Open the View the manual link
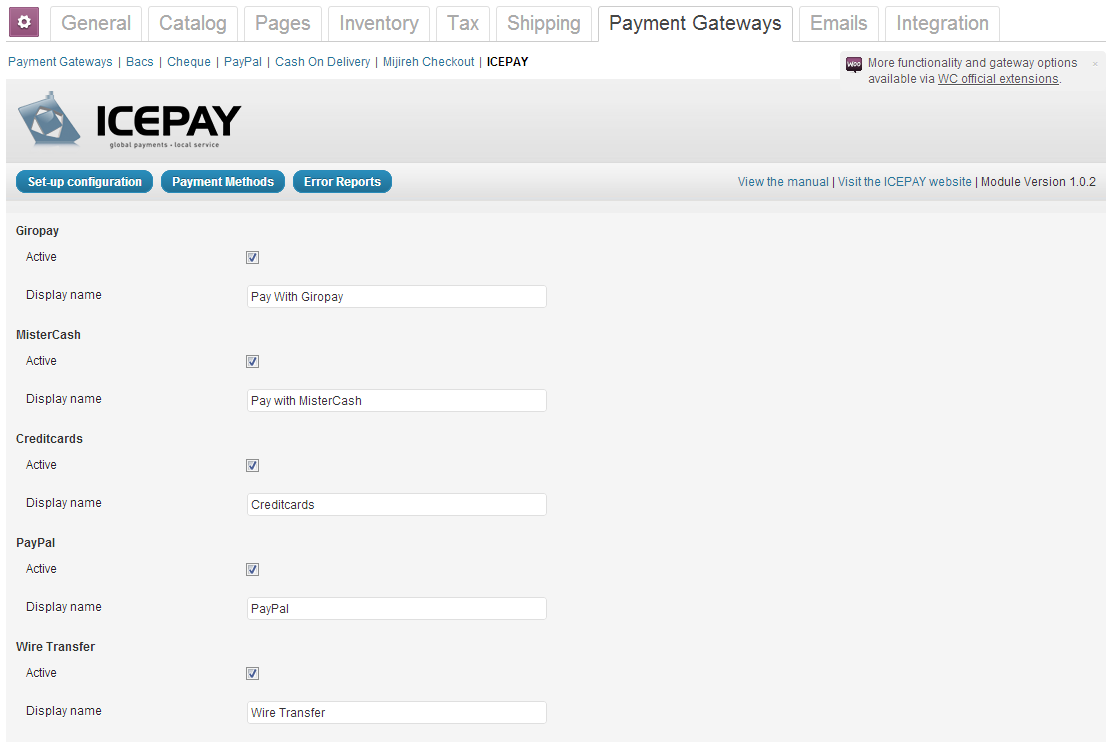Viewport: 1117px width, 742px height. 783,182
